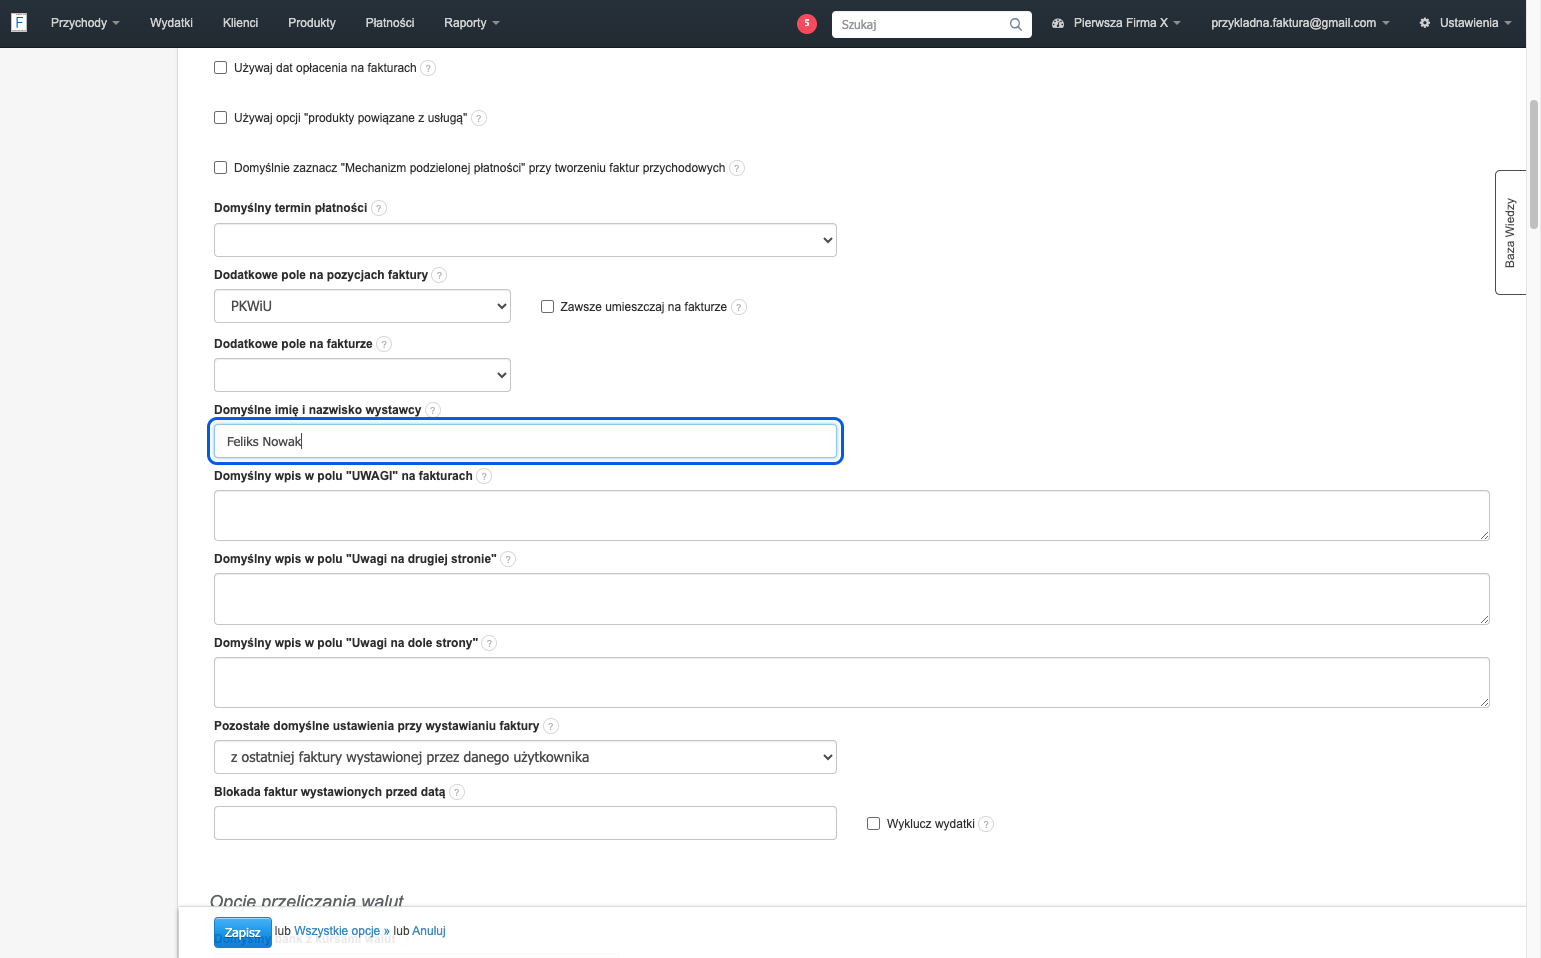Open the red notifications badge
The width and height of the screenshot is (1541, 958).
click(x=807, y=23)
